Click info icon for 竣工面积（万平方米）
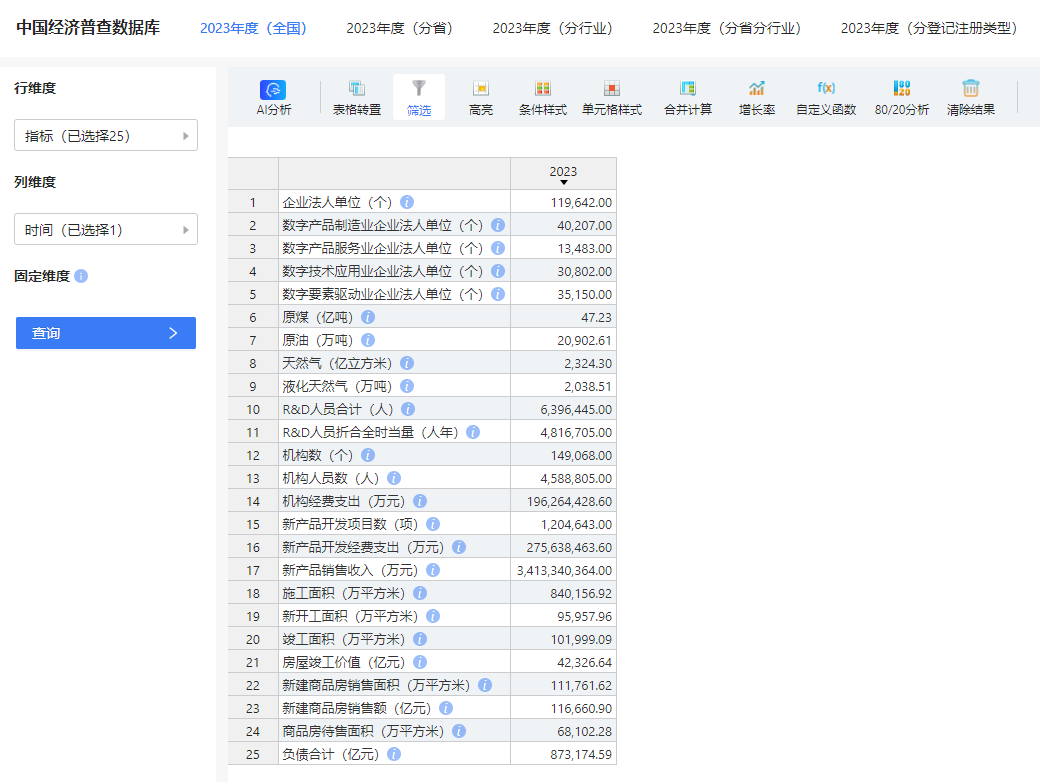 (x=420, y=639)
